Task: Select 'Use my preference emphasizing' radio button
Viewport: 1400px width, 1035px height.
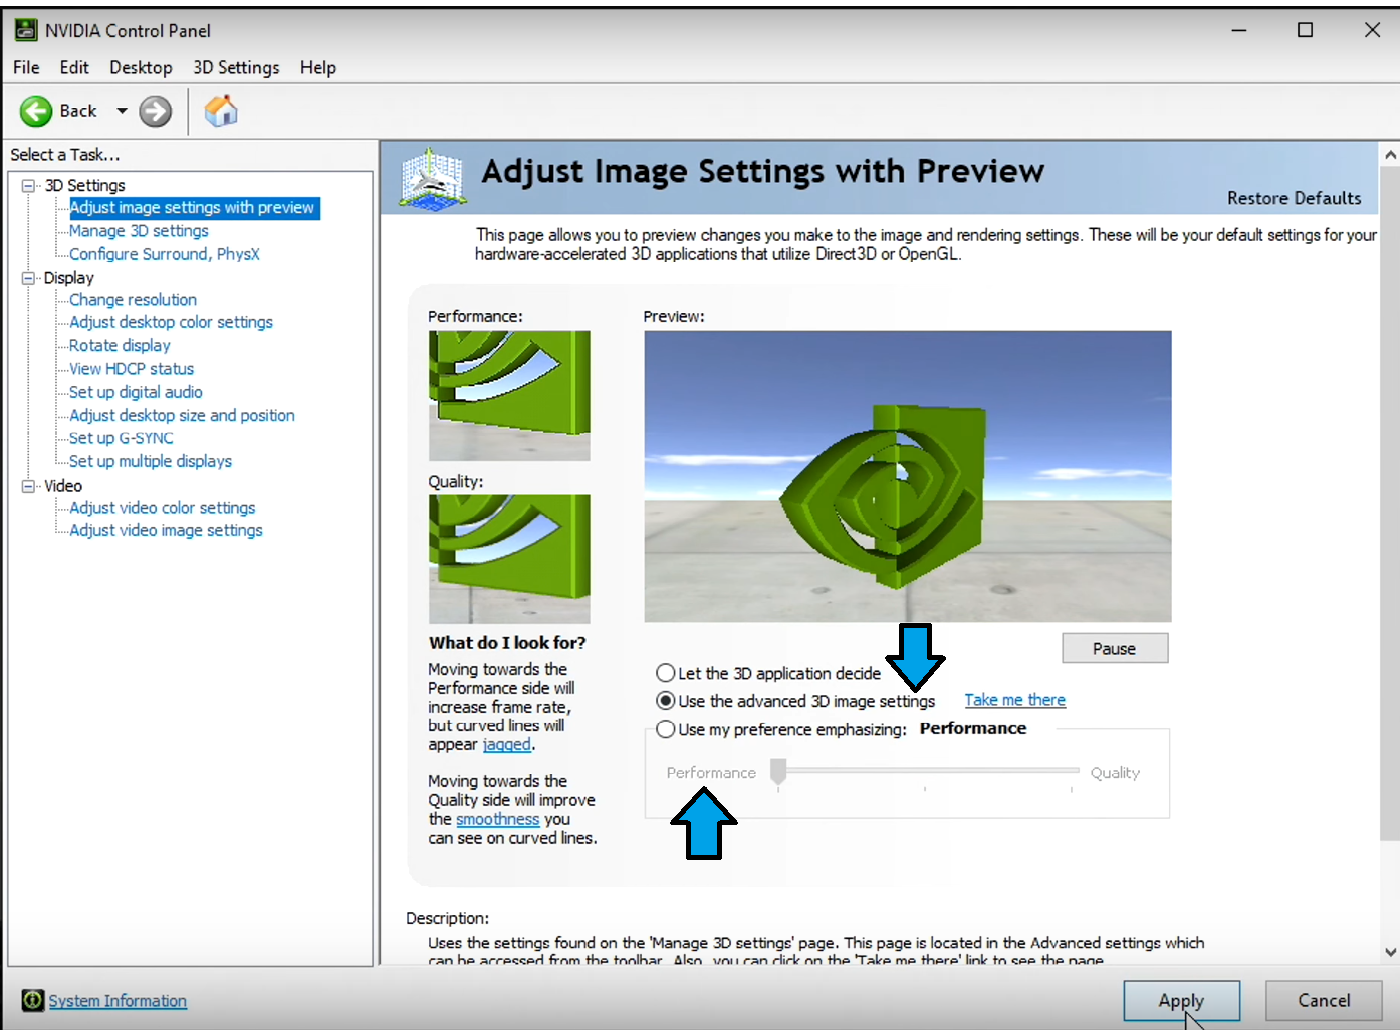Action: (666, 729)
